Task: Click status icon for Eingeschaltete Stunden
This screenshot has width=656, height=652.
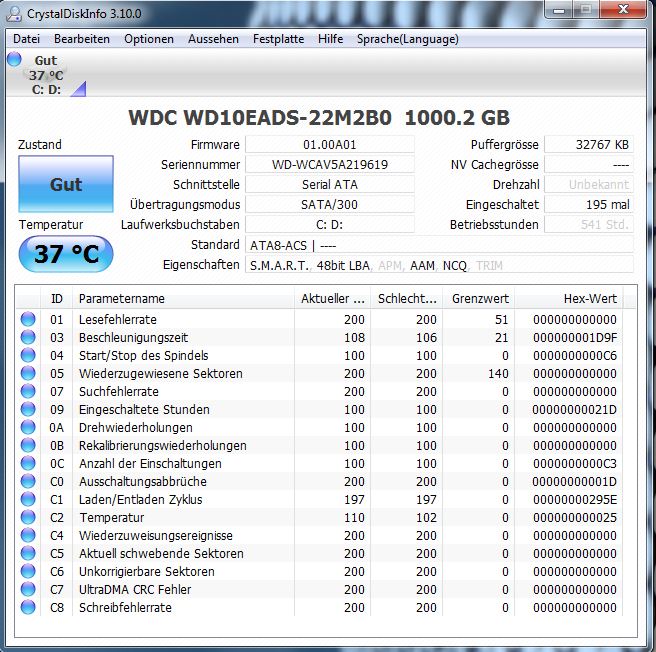Action: tap(28, 409)
